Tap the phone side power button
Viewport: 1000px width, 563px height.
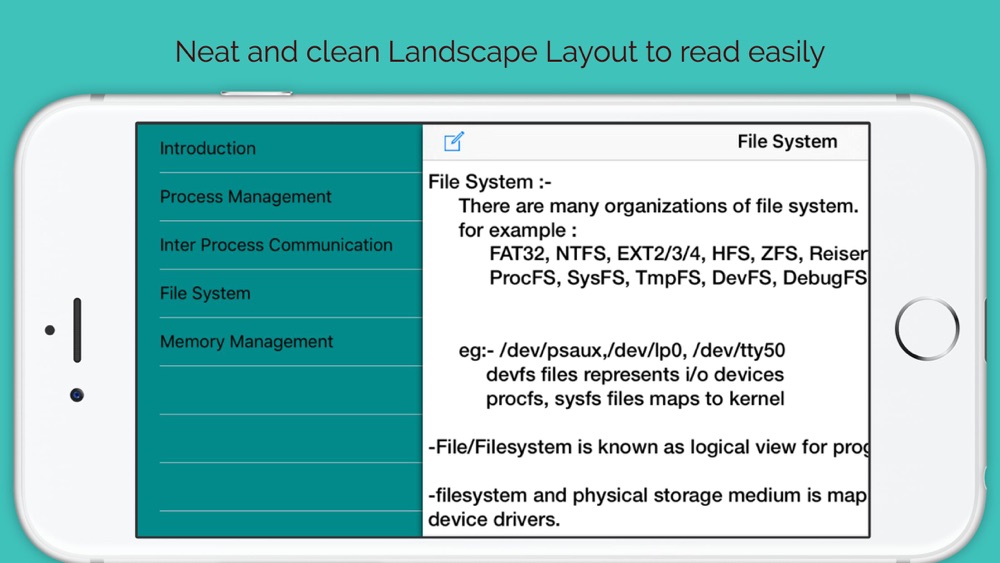point(256,93)
